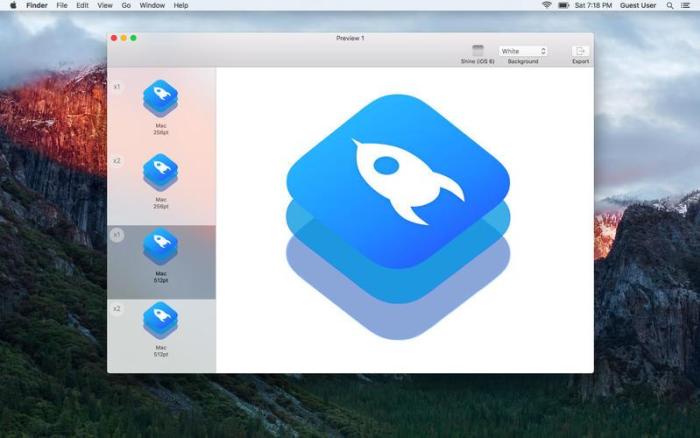Open Notification Center list icon
700x438 pixels.
pos(685,5)
